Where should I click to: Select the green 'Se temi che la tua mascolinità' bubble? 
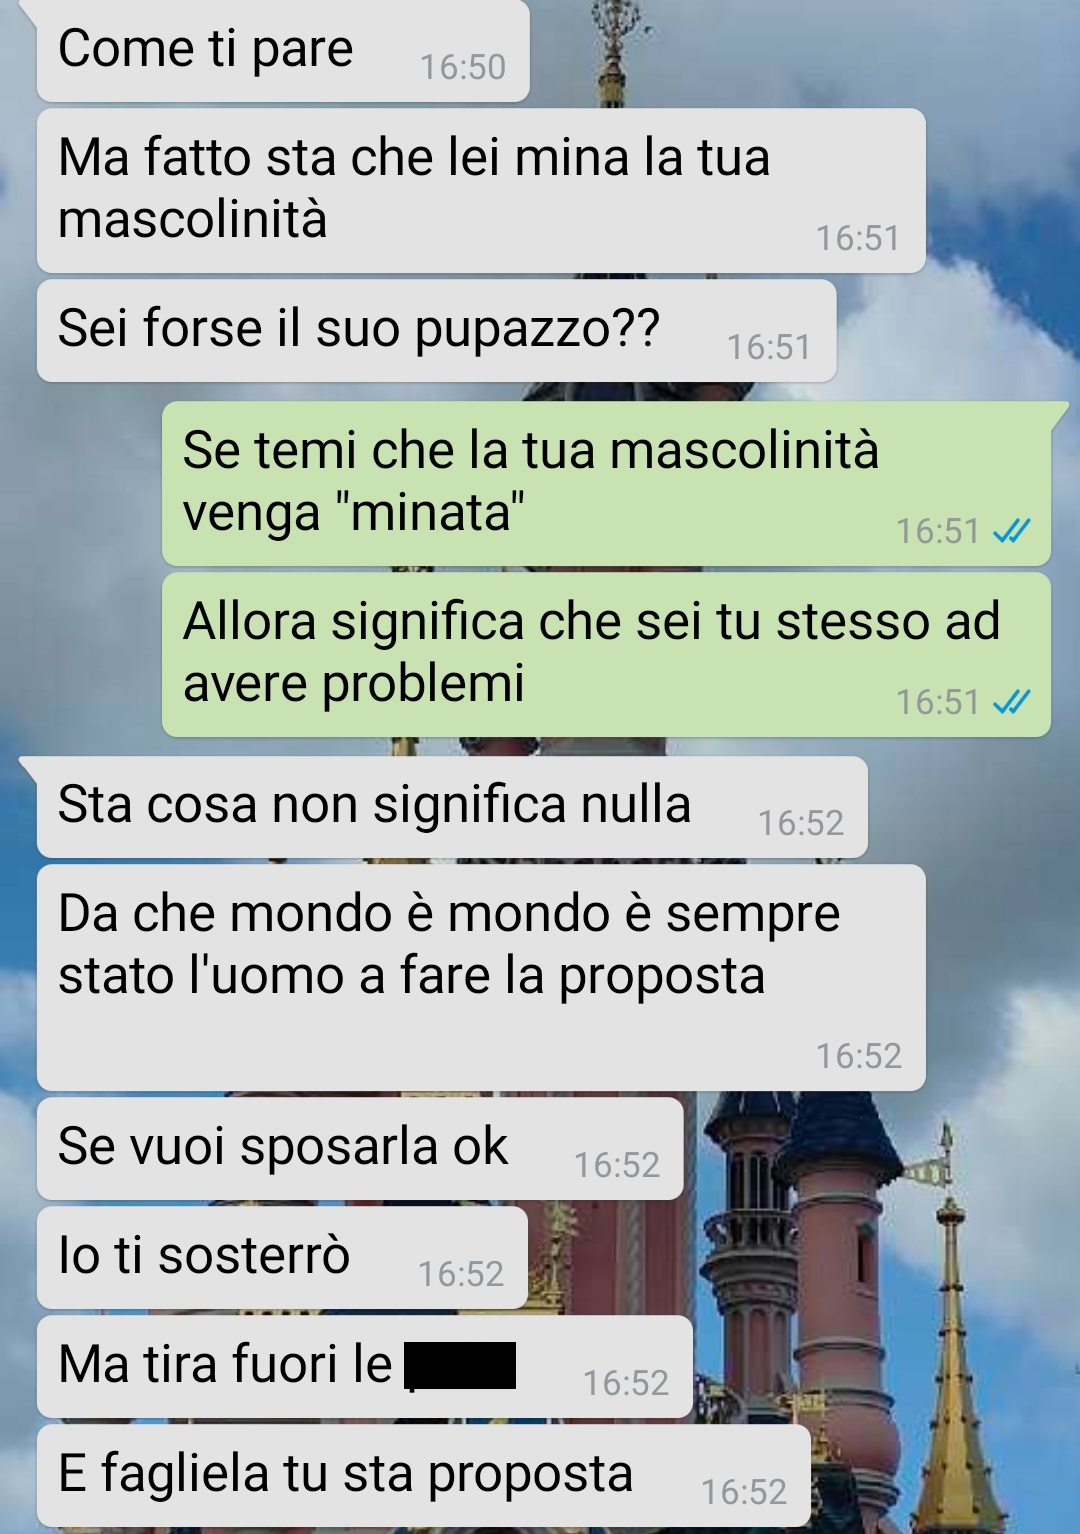pos(606,483)
